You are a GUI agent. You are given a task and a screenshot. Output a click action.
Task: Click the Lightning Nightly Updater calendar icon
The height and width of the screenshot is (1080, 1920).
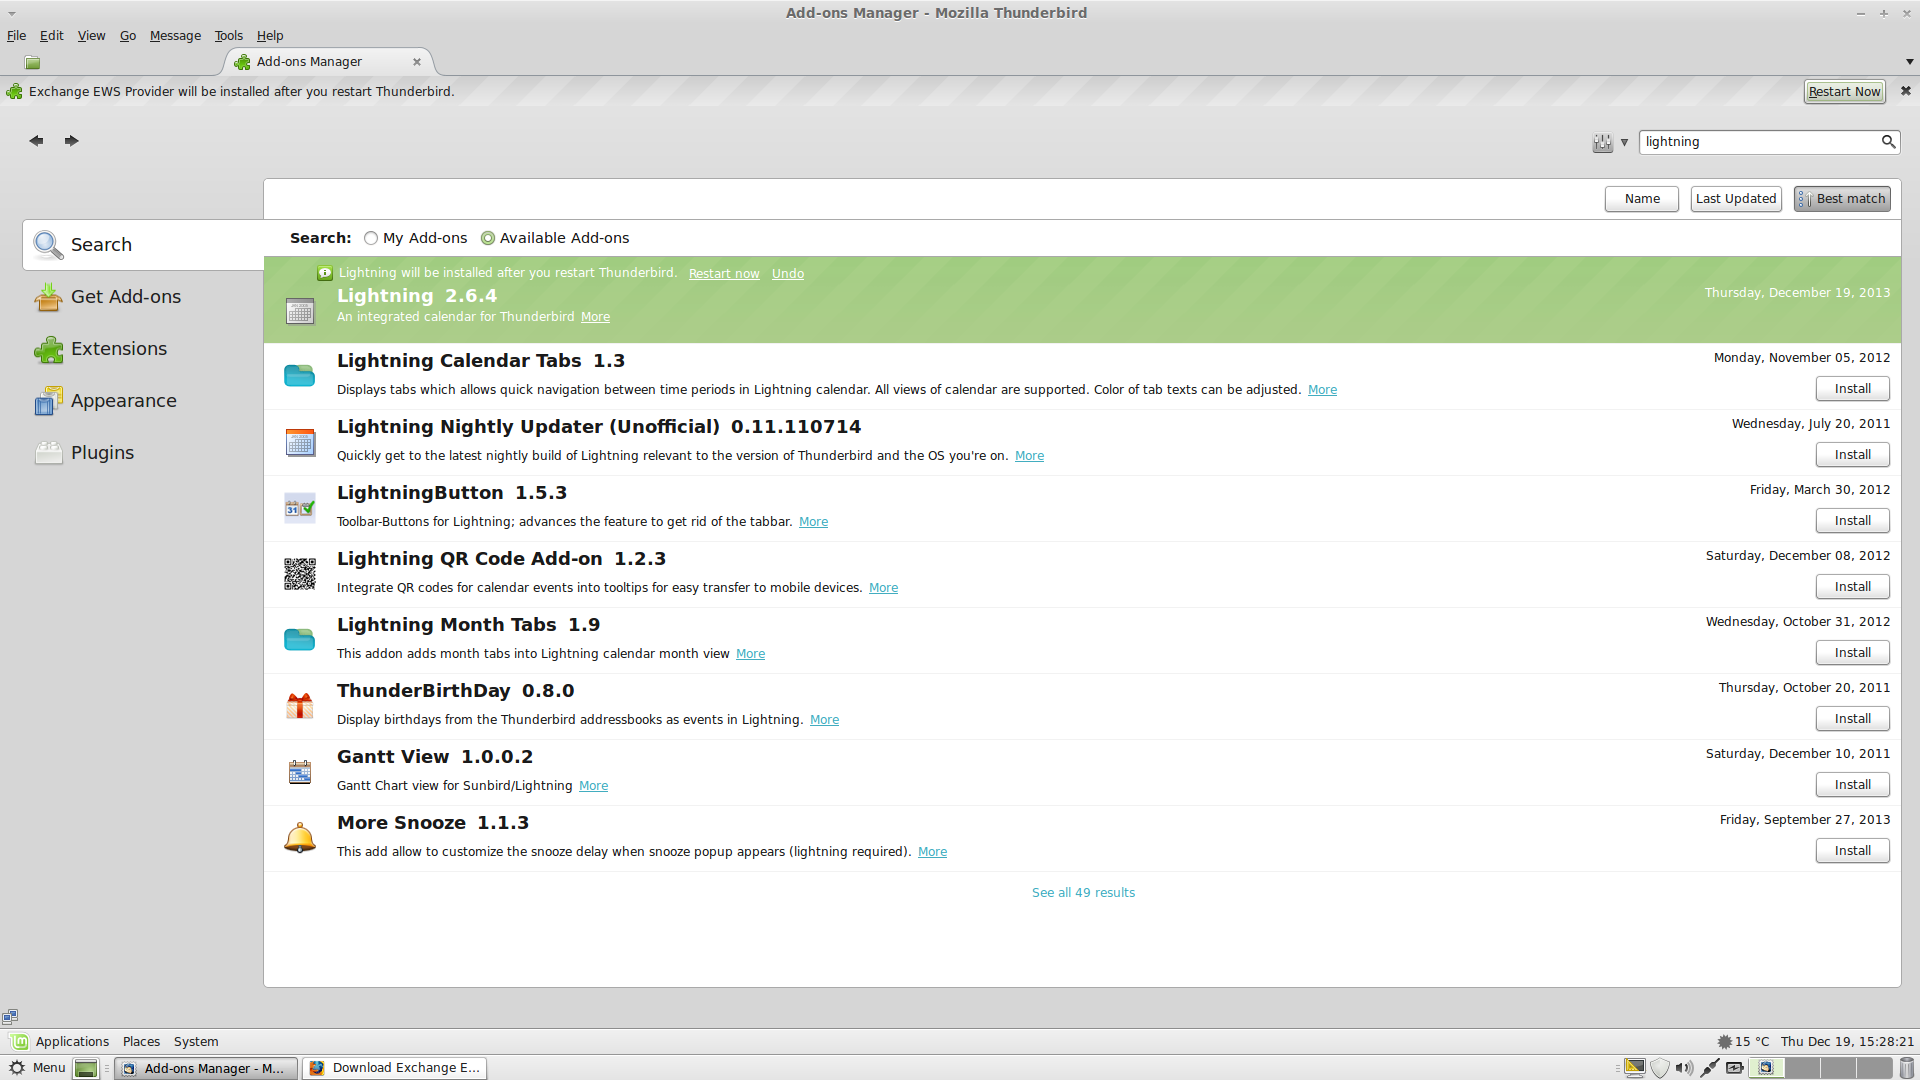tap(300, 442)
